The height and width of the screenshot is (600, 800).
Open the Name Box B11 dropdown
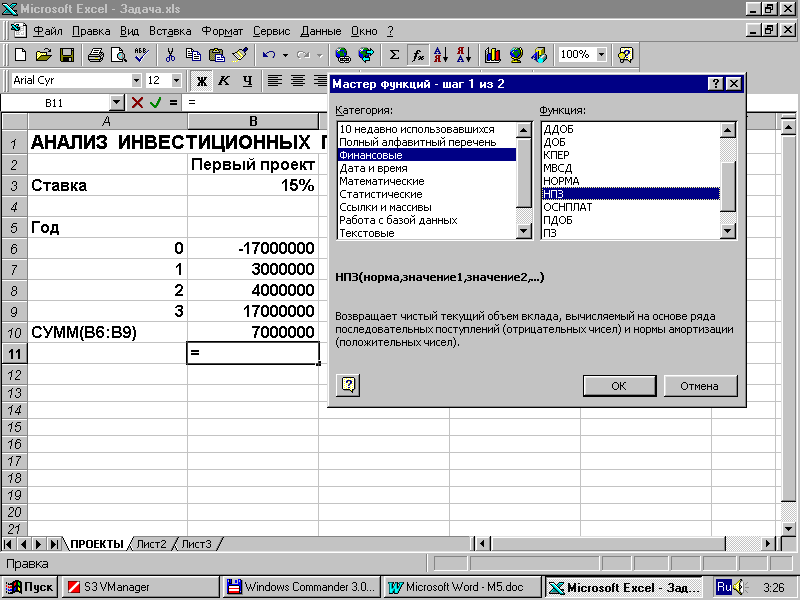point(117,103)
